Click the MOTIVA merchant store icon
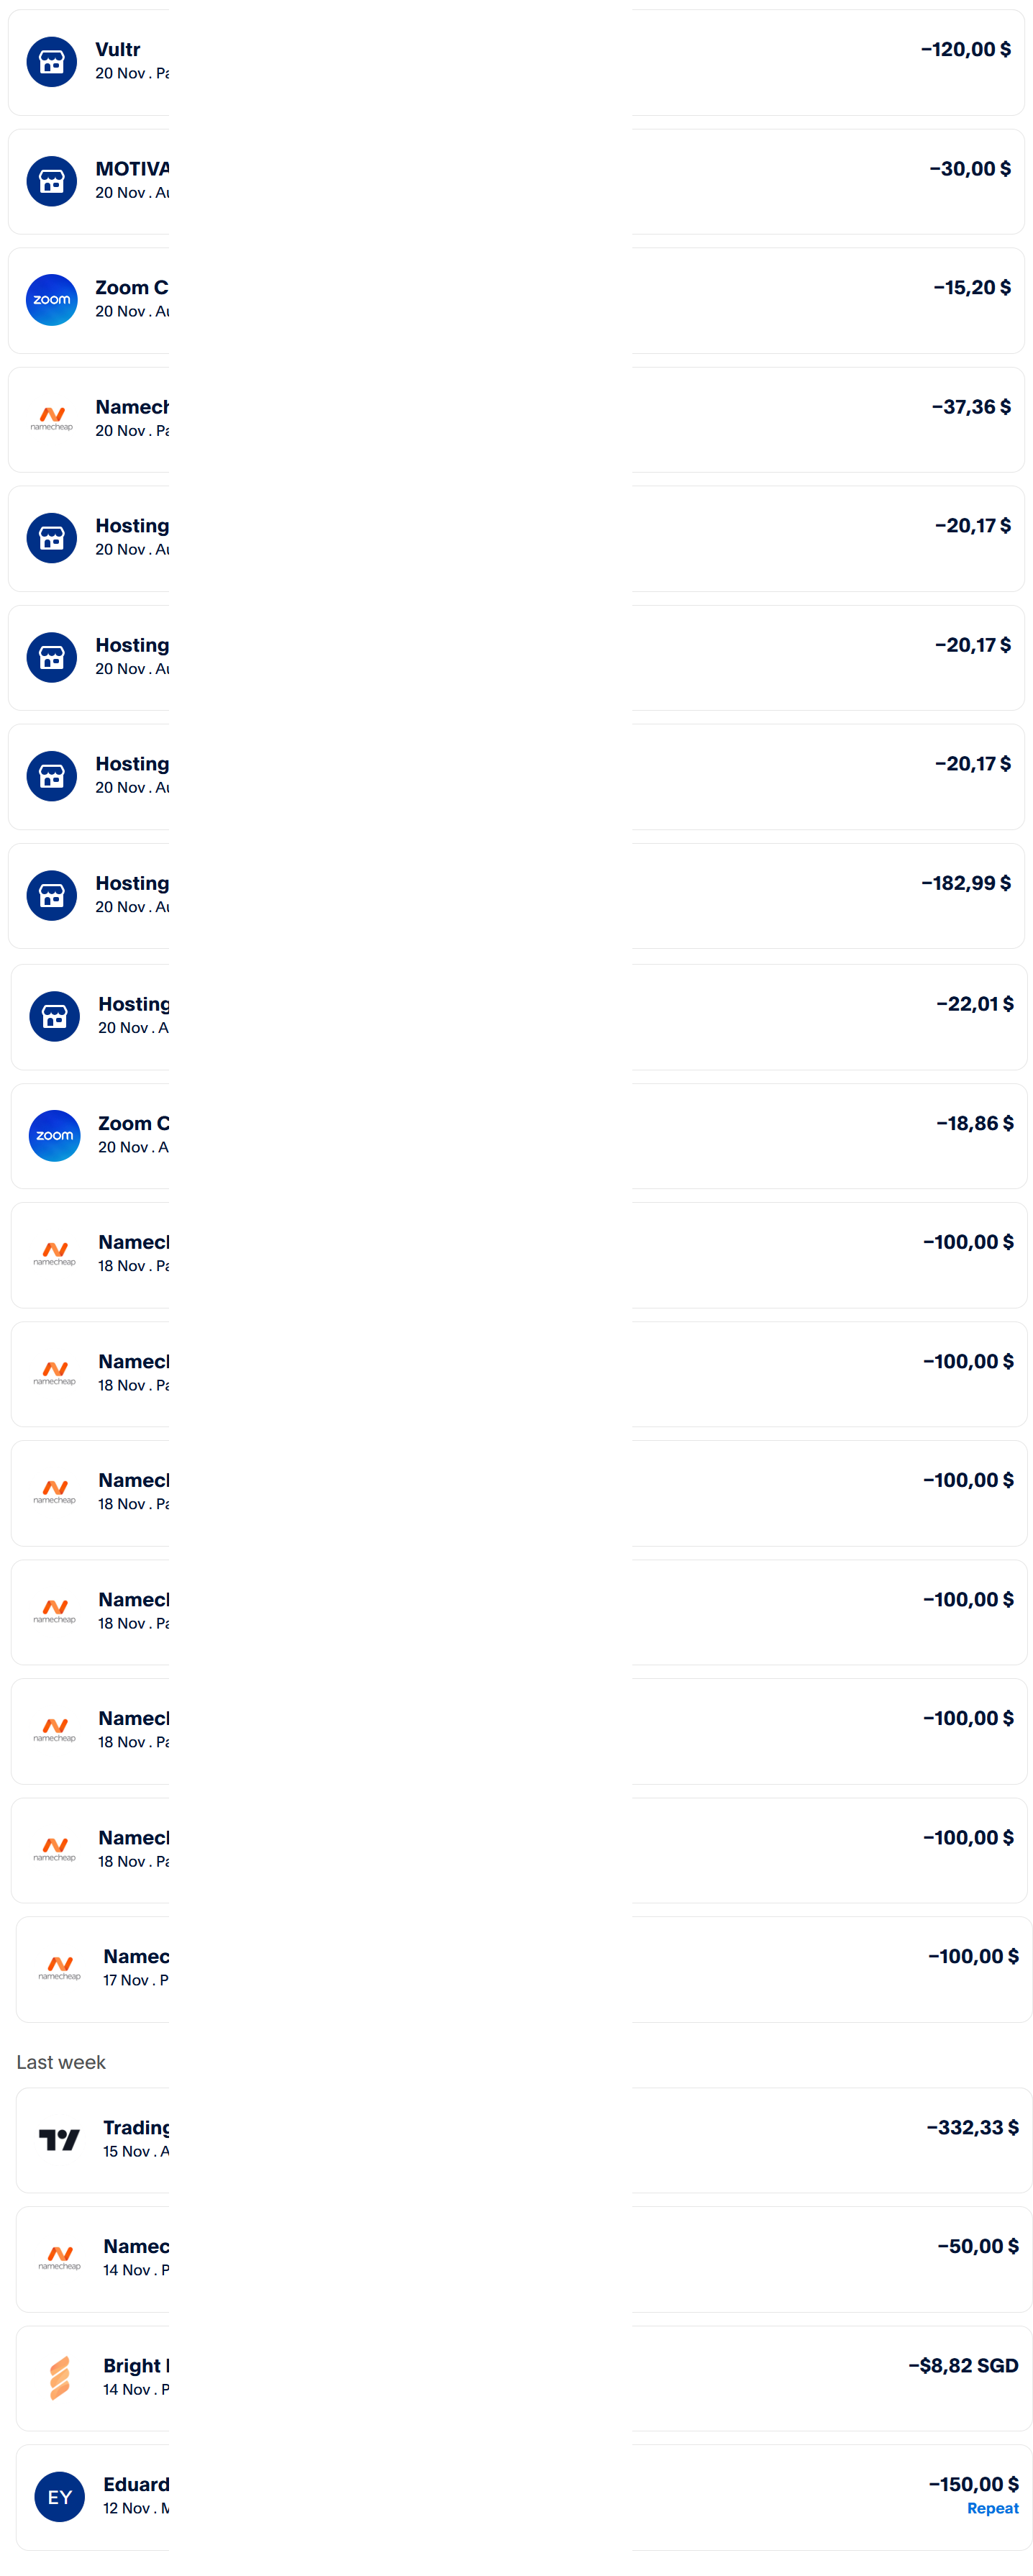The width and height of the screenshot is (1033, 2576). (x=52, y=181)
